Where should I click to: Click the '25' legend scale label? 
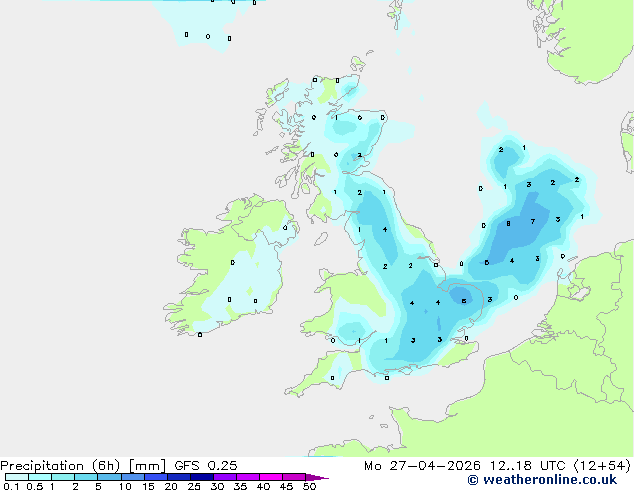(x=194, y=486)
